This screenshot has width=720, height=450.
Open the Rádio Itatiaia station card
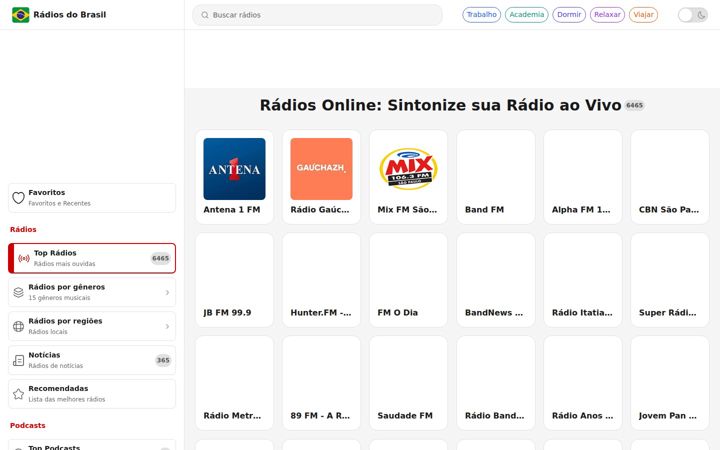tap(583, 280)
